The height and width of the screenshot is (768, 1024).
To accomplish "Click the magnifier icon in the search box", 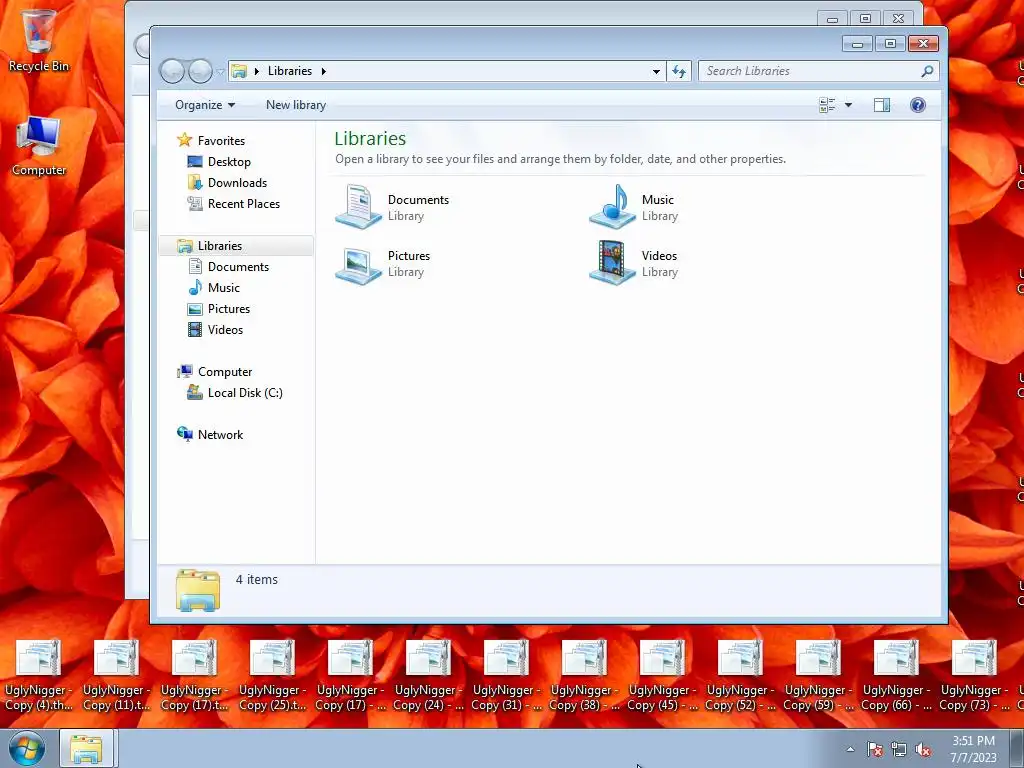I will tap(927, 71).
